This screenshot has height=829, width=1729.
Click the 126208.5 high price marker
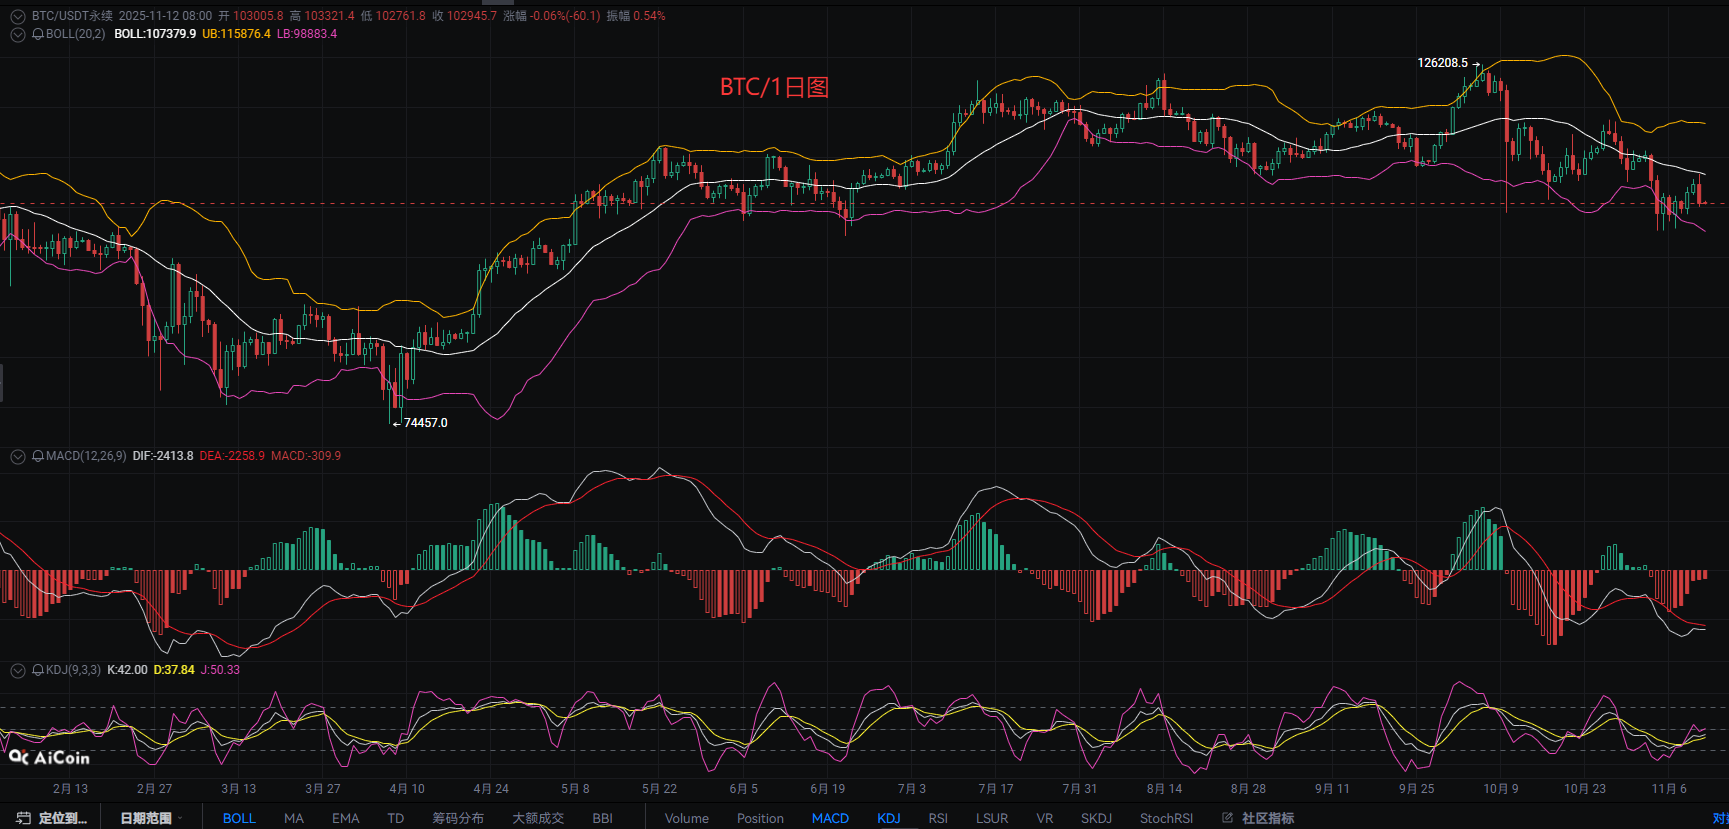[1442, 63]
